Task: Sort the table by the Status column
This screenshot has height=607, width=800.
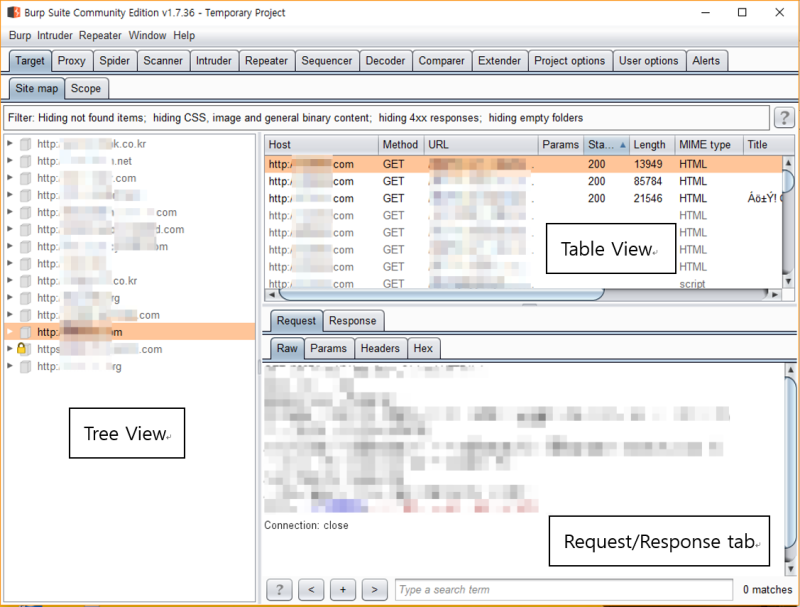Action: pos(607,144)
